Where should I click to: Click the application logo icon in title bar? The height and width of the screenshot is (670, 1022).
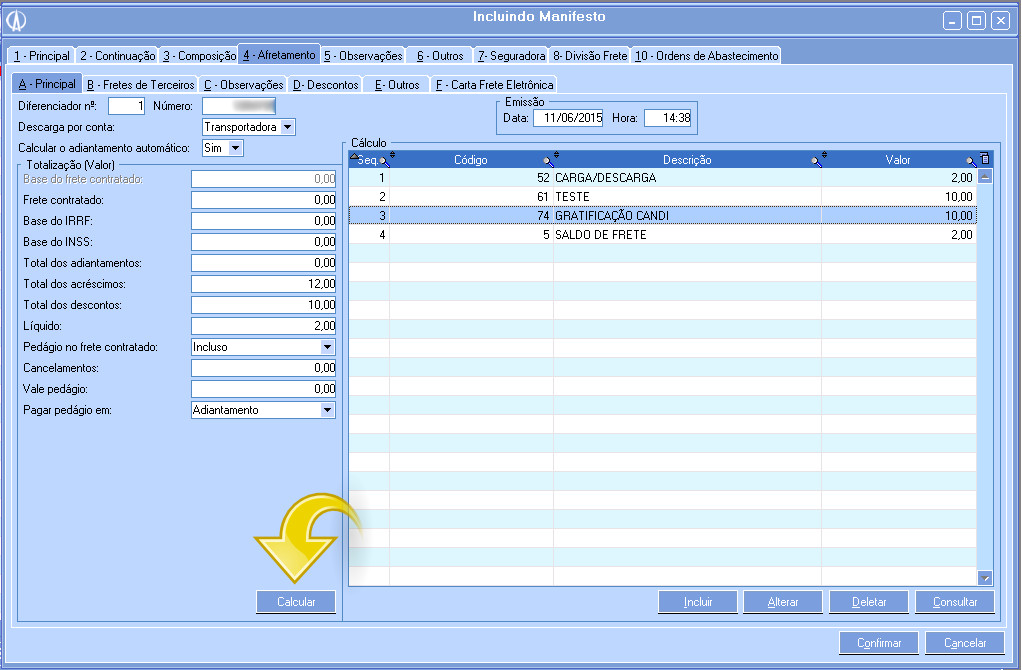click(x=16, y=20)
